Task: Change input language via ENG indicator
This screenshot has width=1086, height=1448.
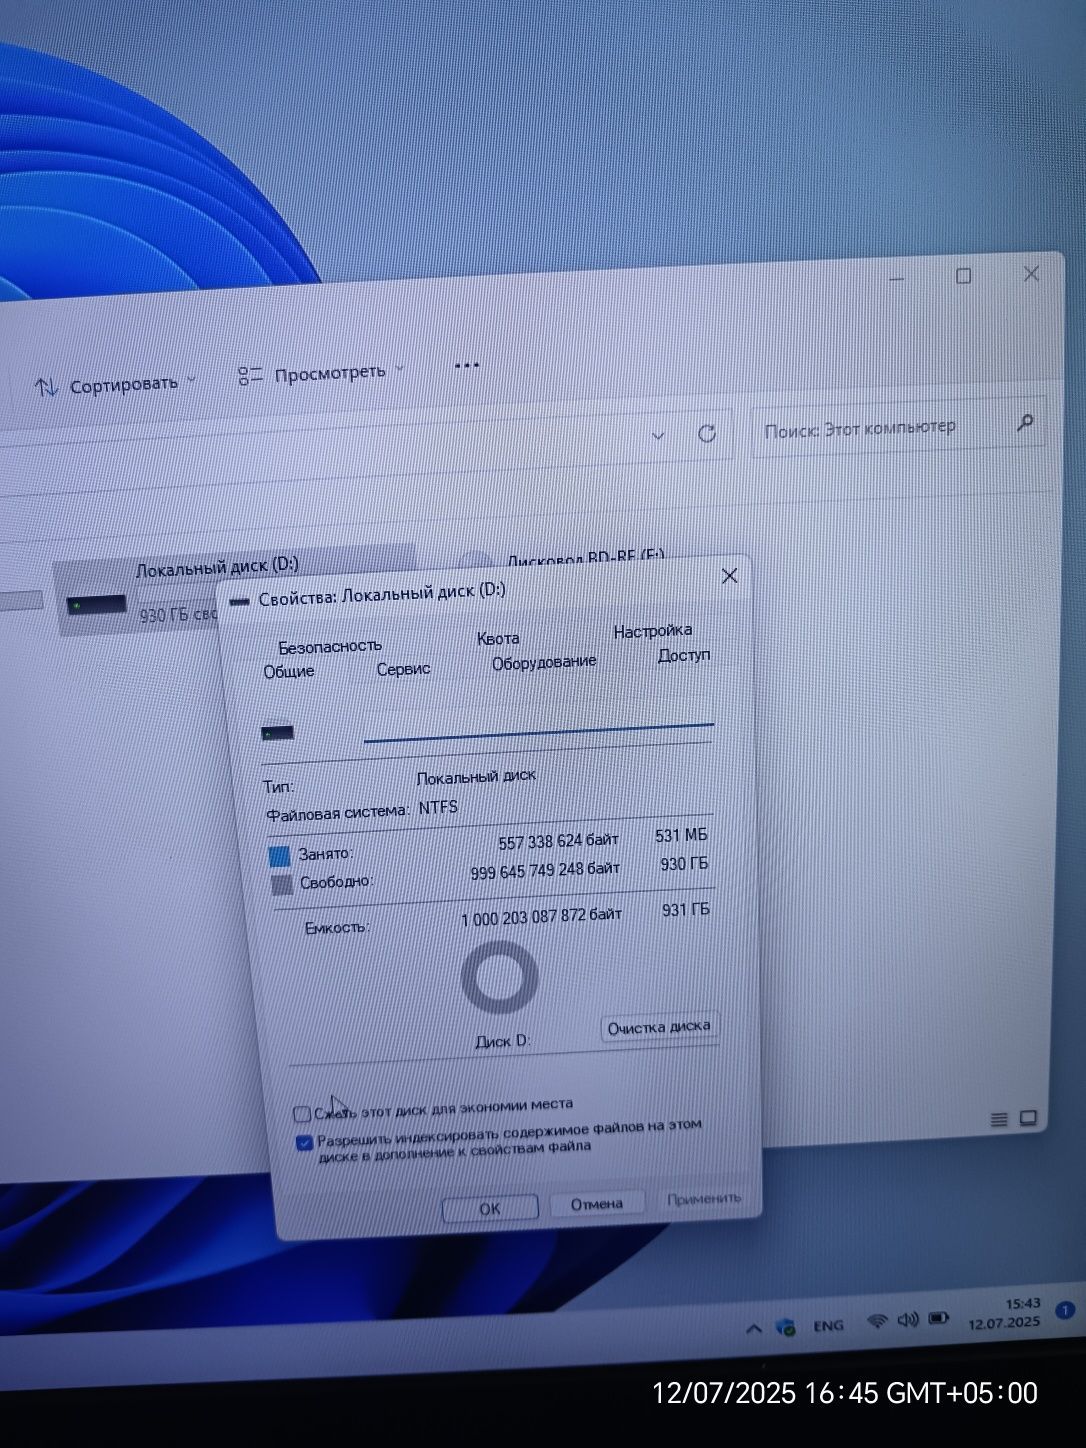Action: pyautogui.click(x=828, y=1326)
